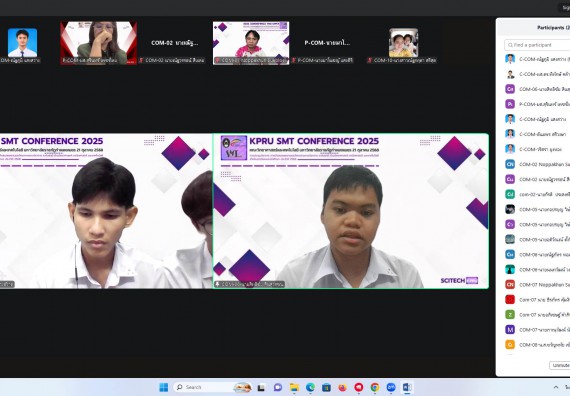Open Microsoft Store from the taskbar

coord(326,388)
